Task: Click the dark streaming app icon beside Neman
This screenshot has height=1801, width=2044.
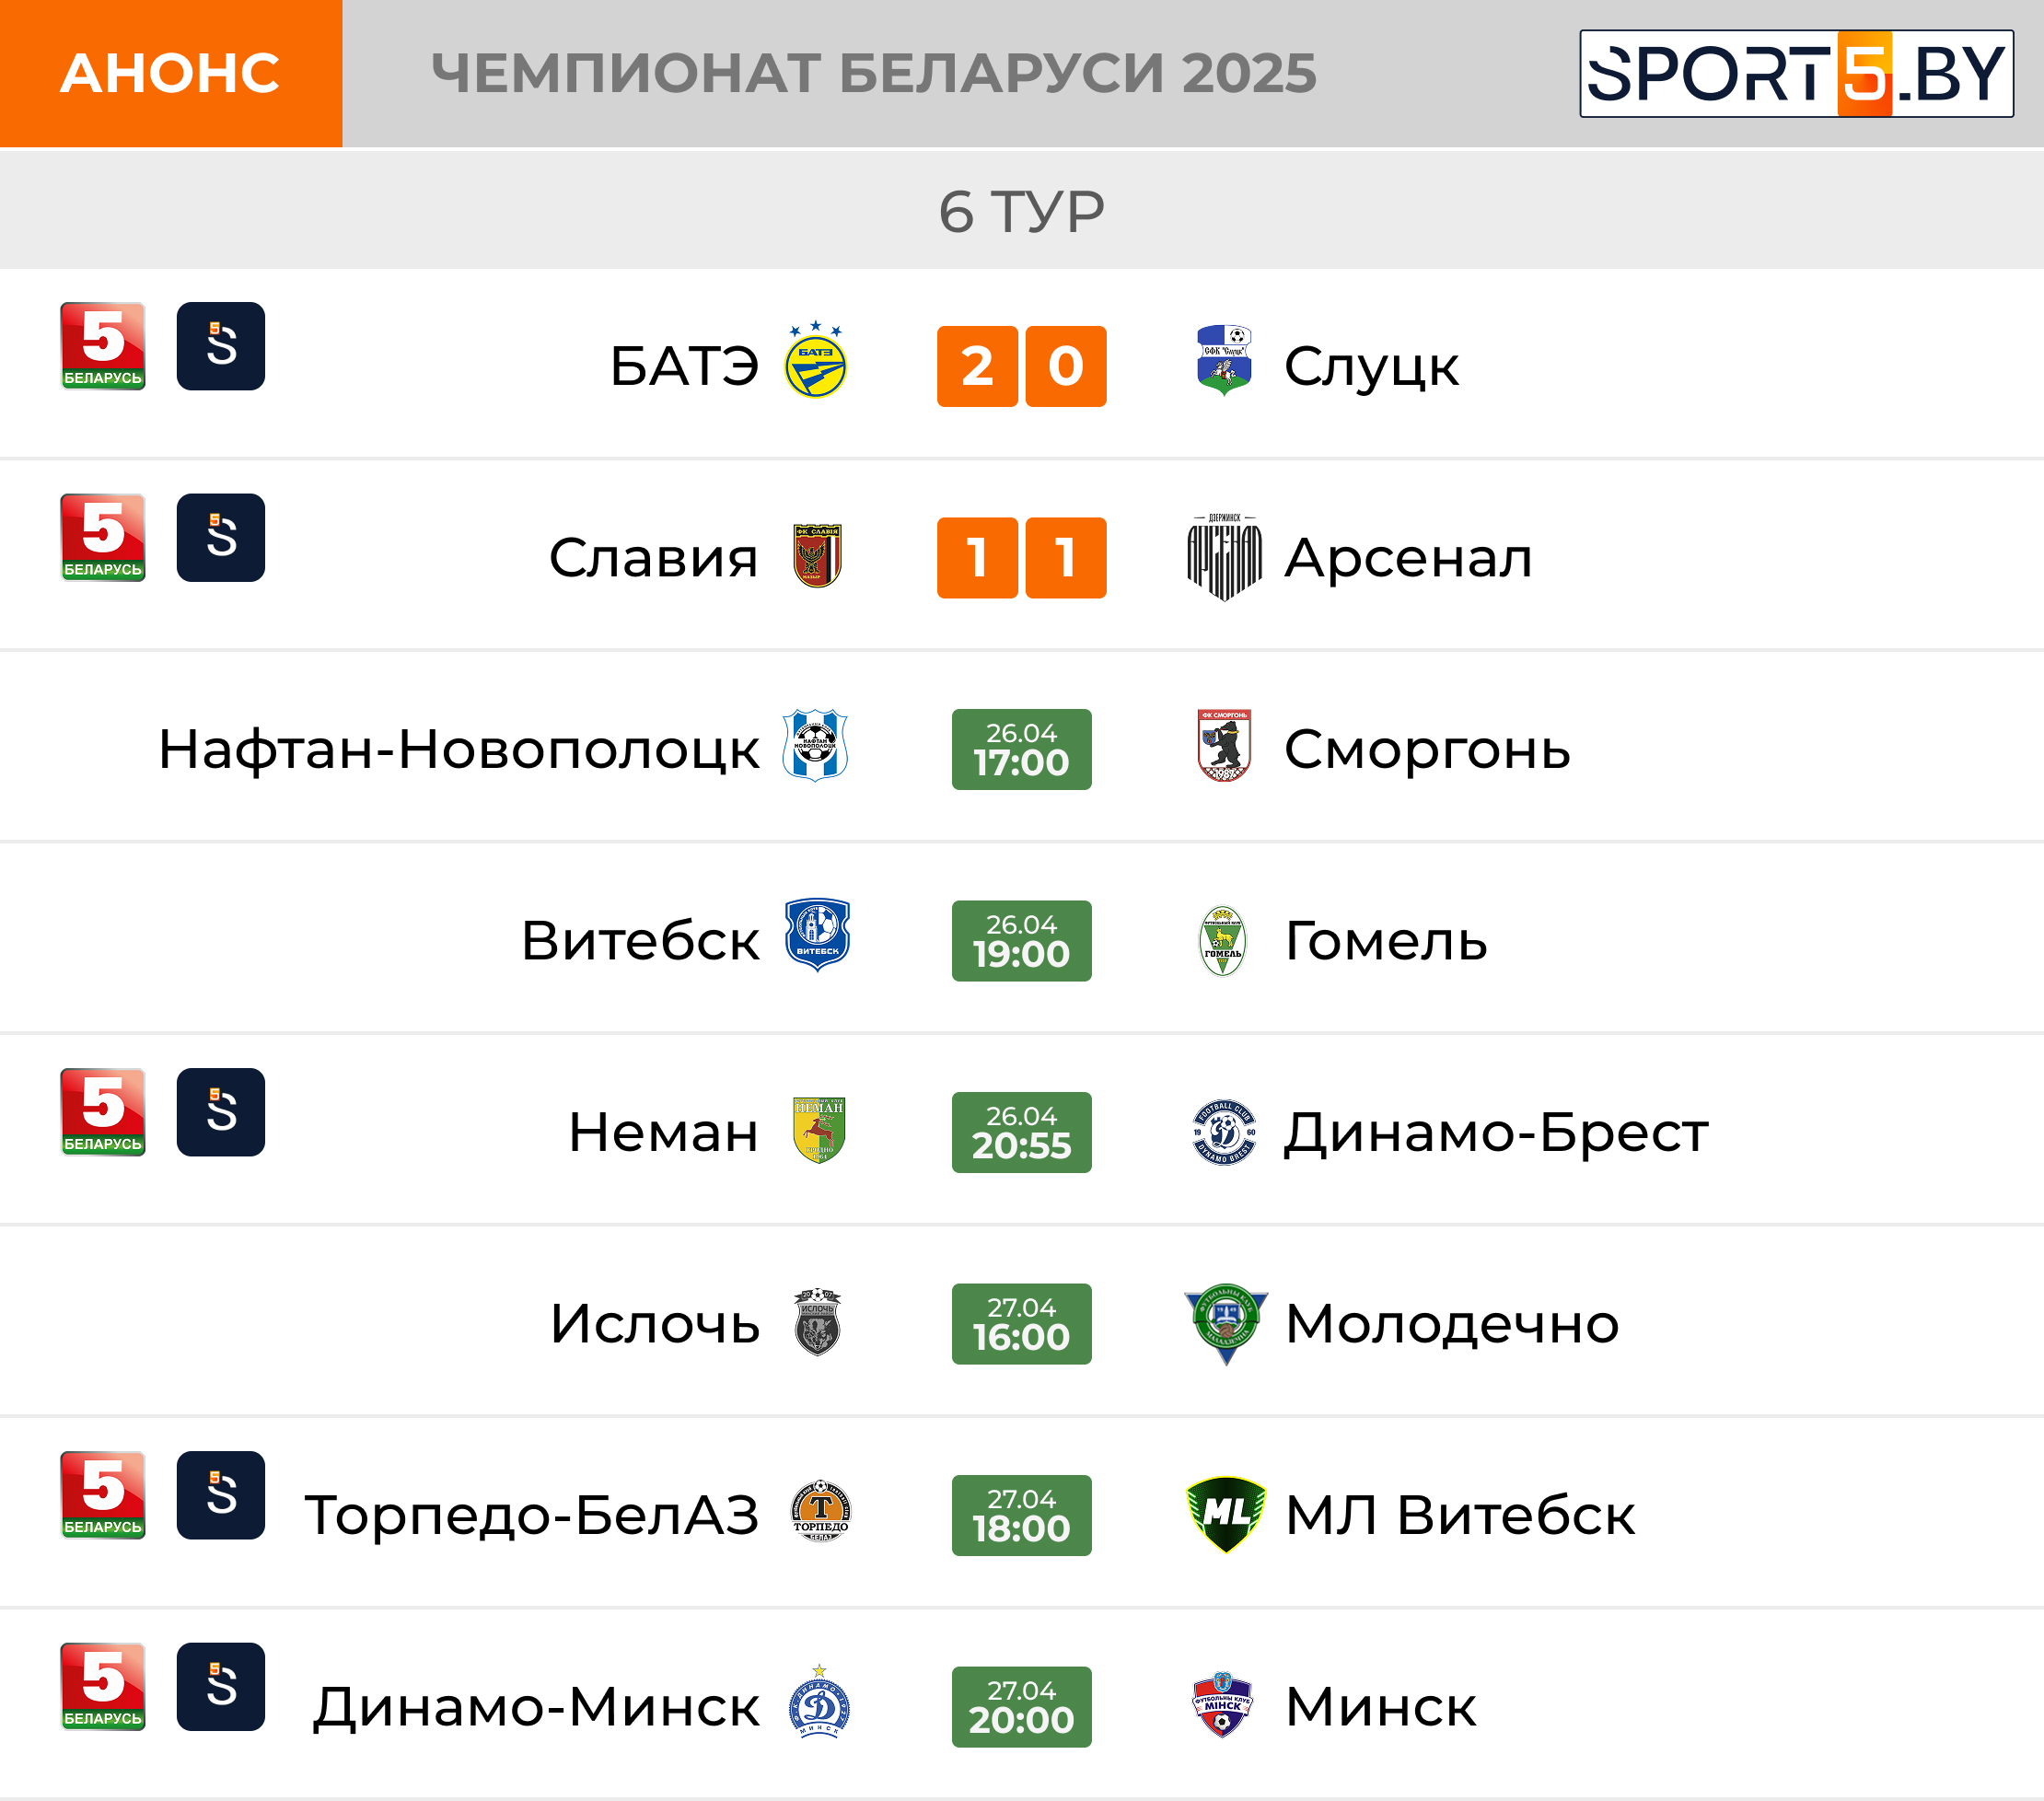Action: pos(221,1112)
